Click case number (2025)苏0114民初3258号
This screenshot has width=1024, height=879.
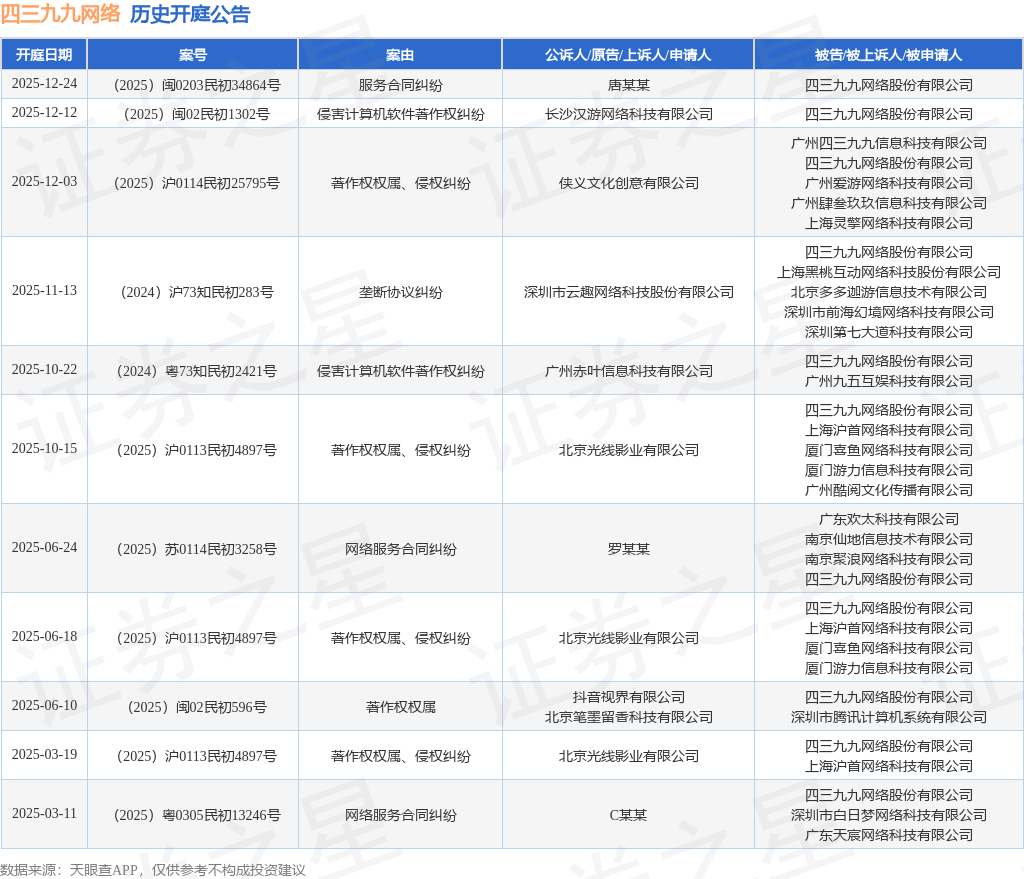tap(197, 549)
